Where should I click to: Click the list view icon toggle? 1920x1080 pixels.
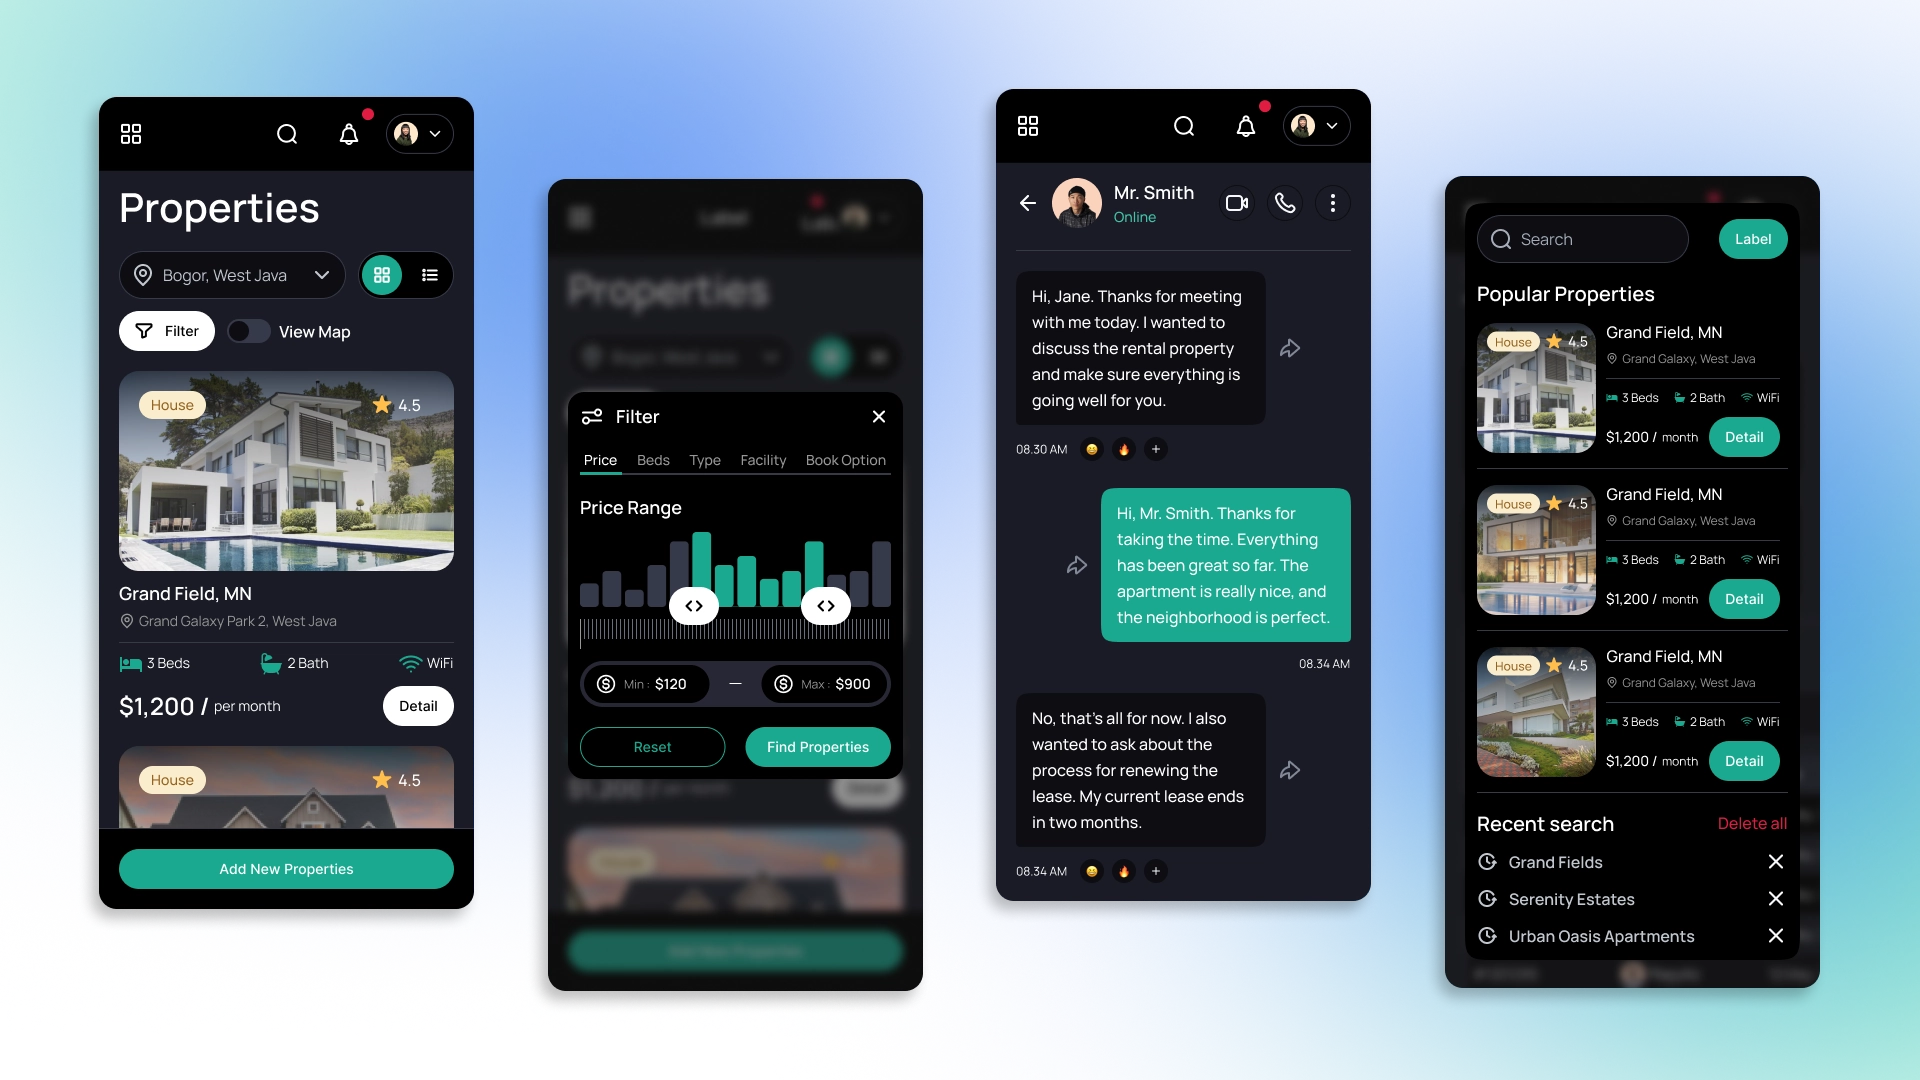[430, 274]
